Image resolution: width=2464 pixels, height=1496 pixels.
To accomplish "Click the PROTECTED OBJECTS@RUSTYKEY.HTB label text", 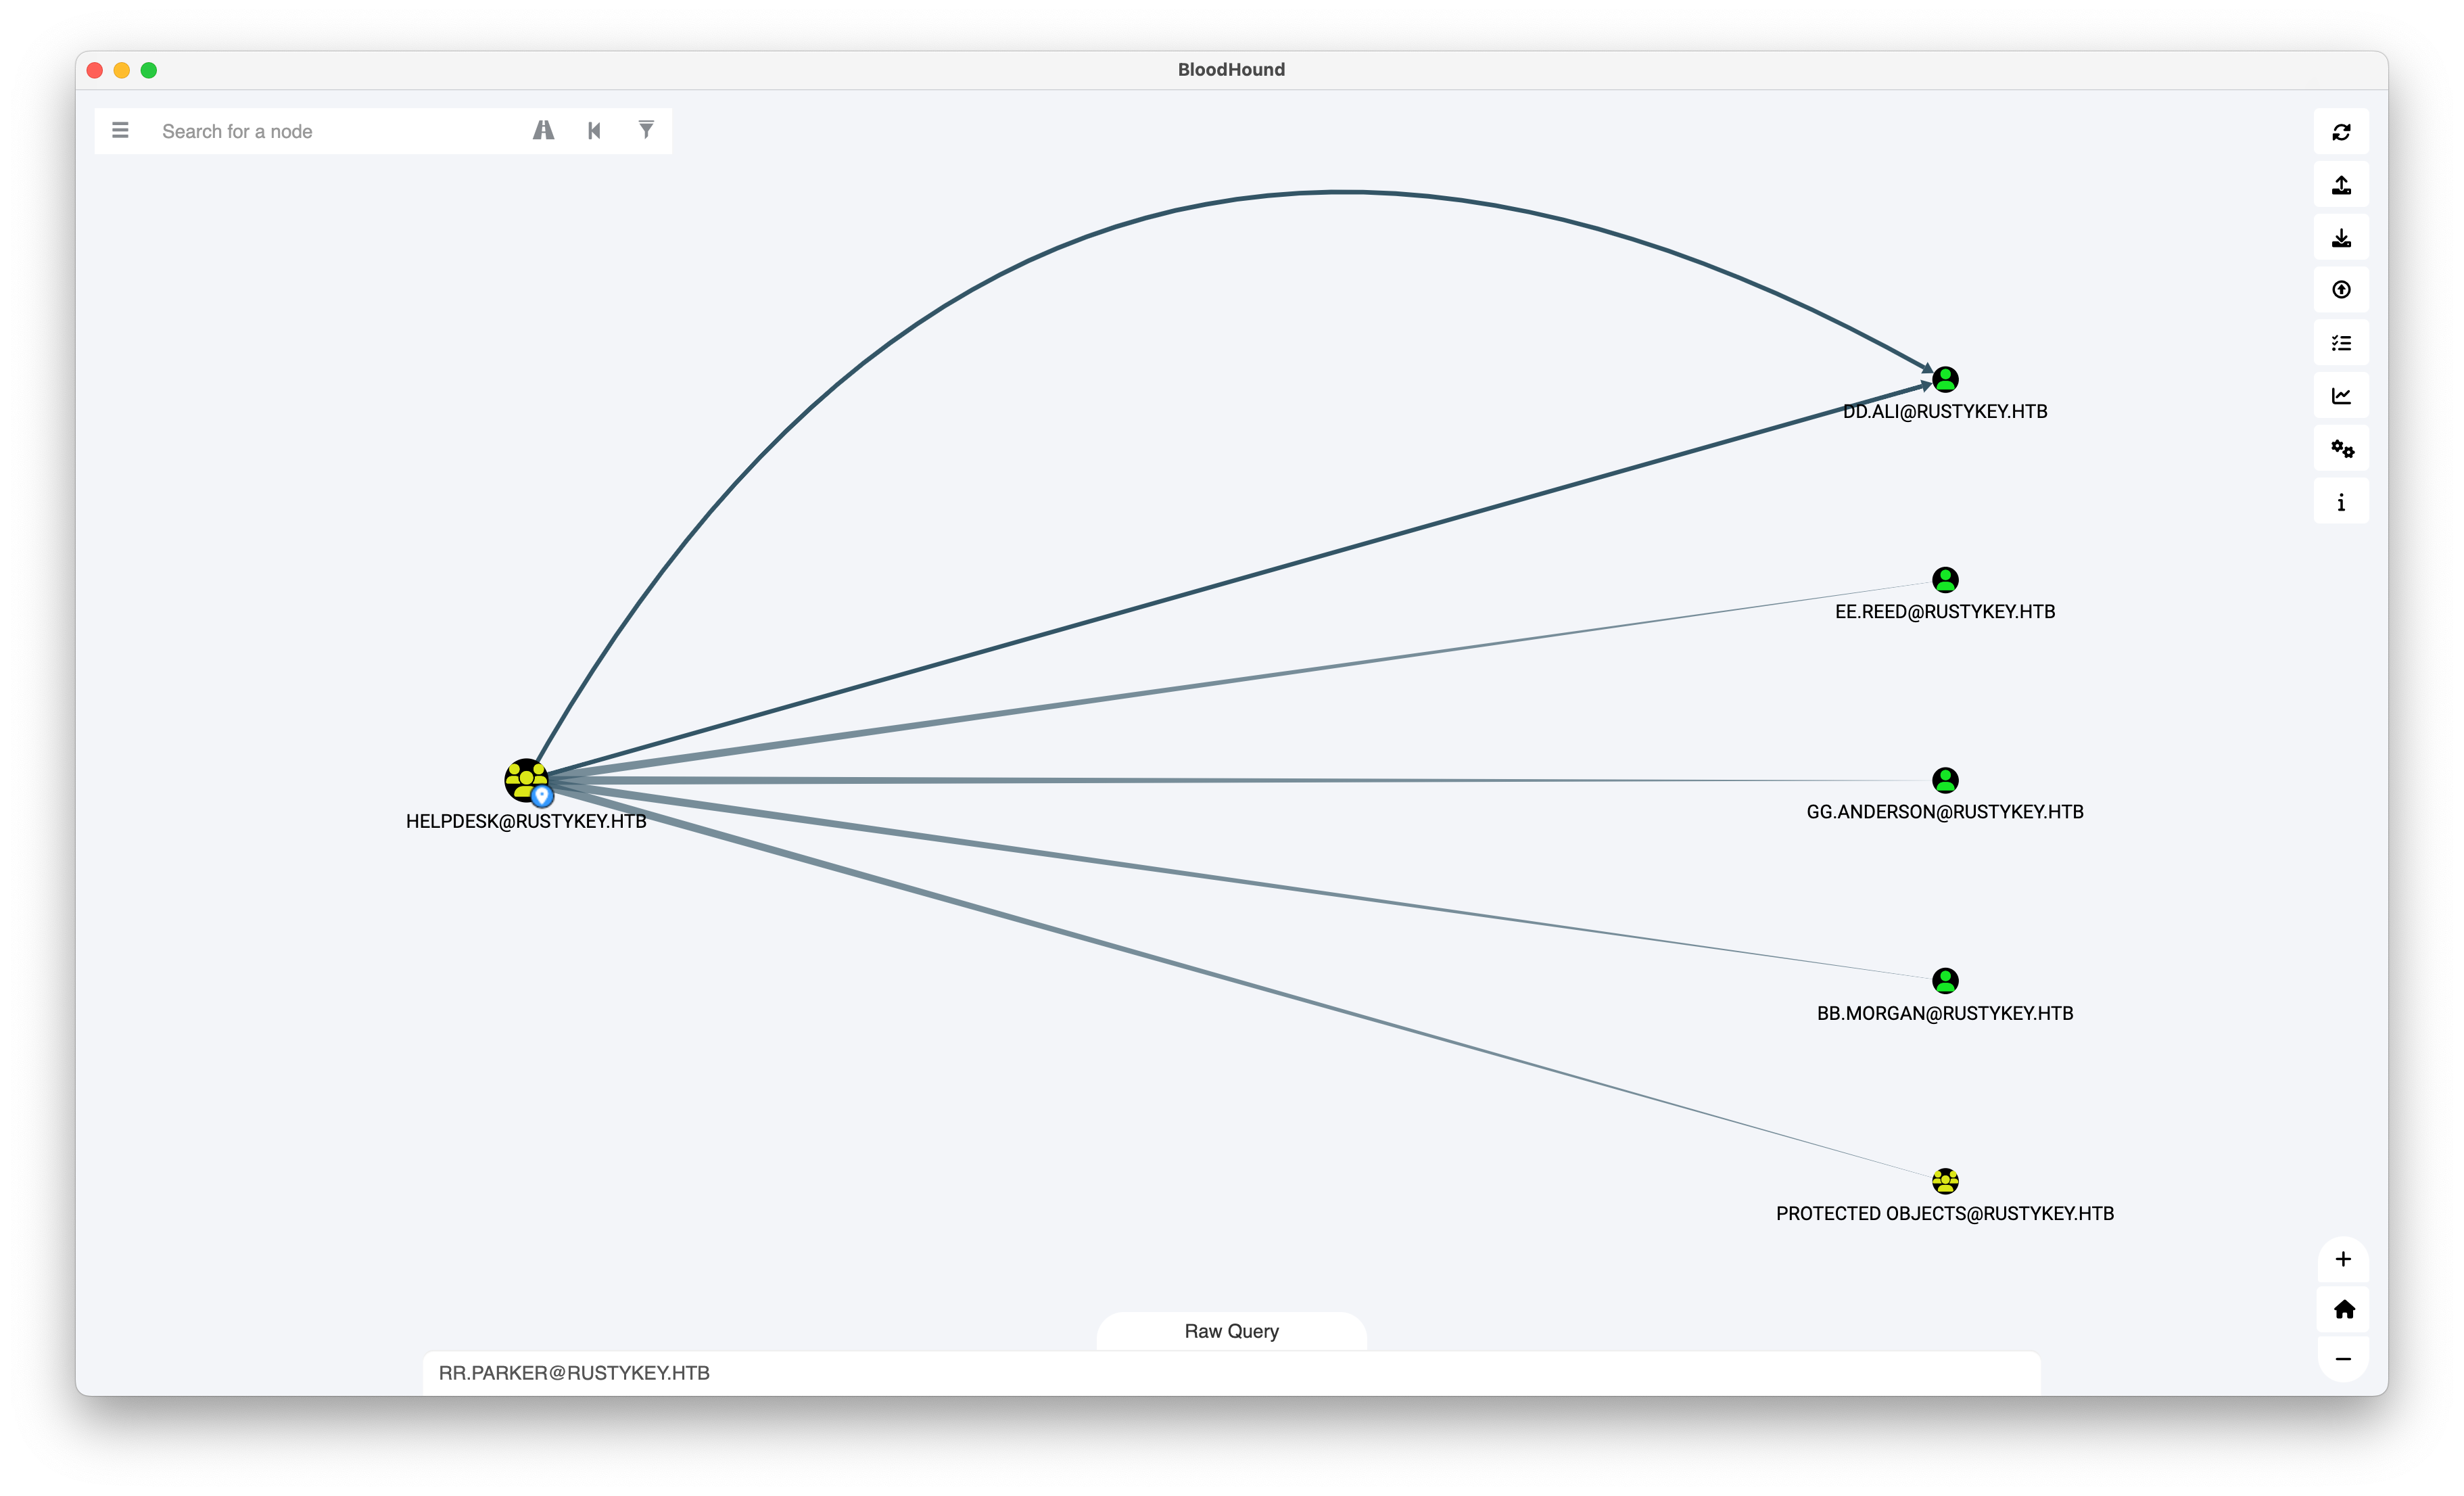I will 1945,1213.
